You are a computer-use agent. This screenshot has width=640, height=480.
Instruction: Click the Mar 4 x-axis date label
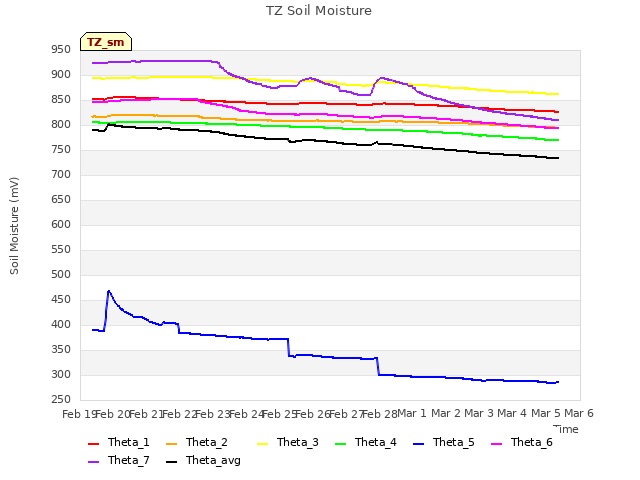point(512,413)
